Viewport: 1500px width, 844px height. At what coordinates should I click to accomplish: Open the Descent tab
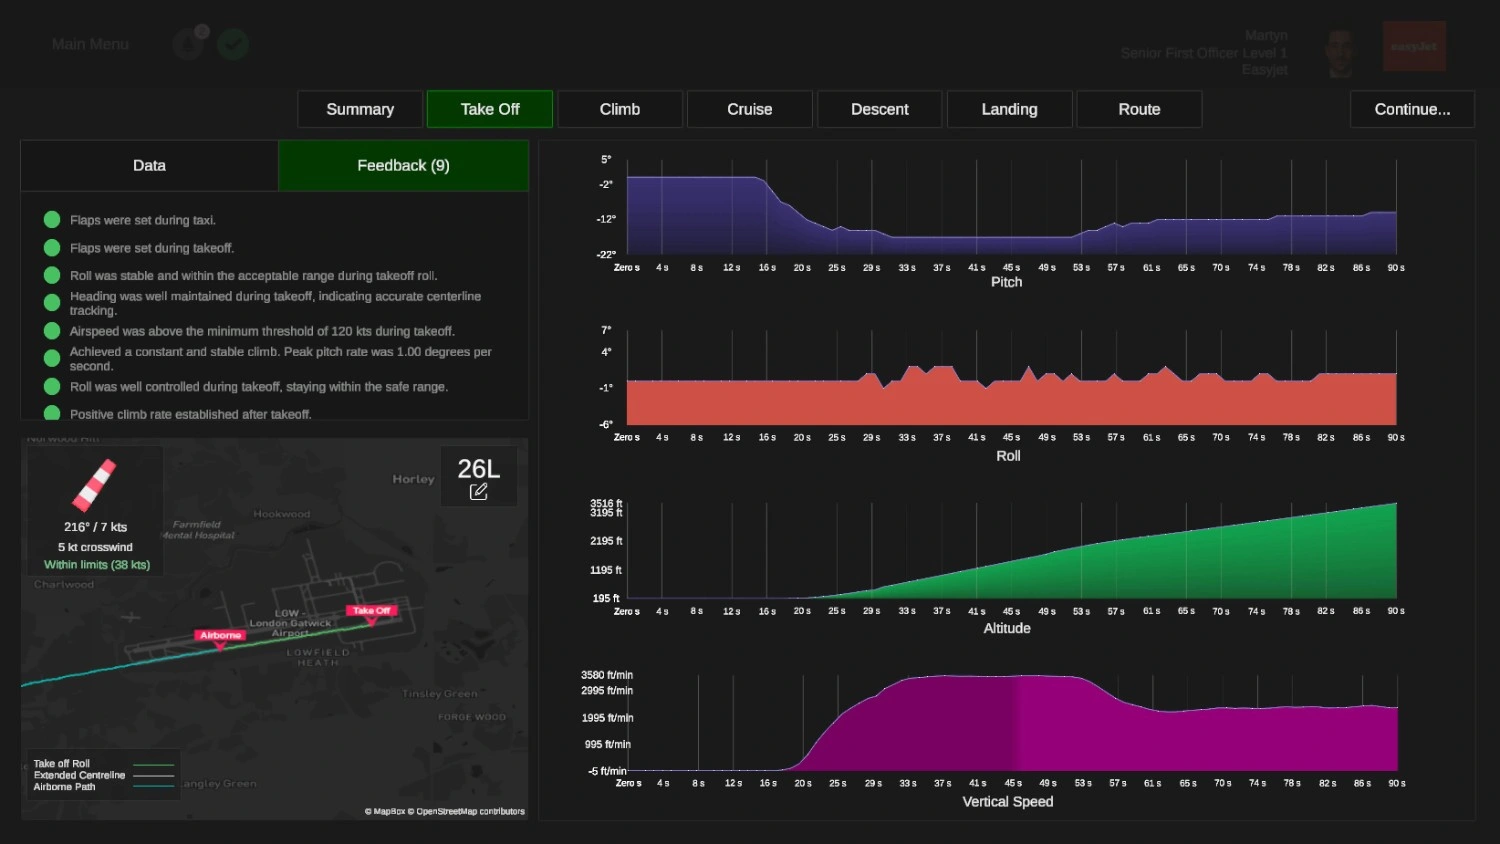pos(880,109)
